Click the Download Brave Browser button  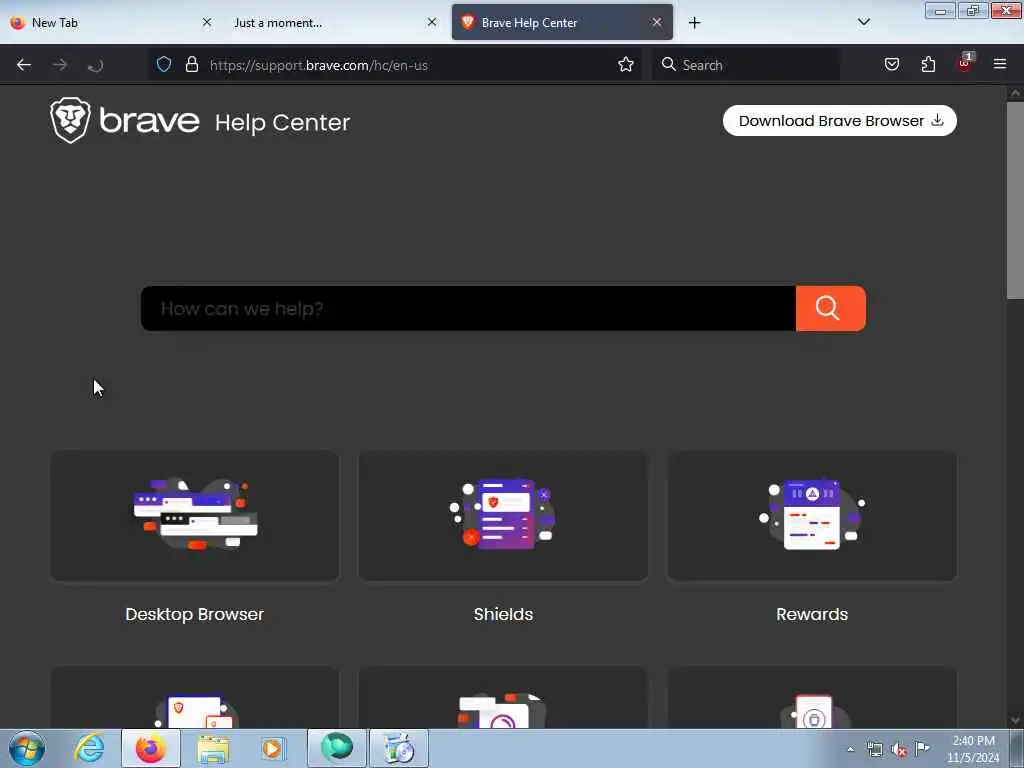839,121
